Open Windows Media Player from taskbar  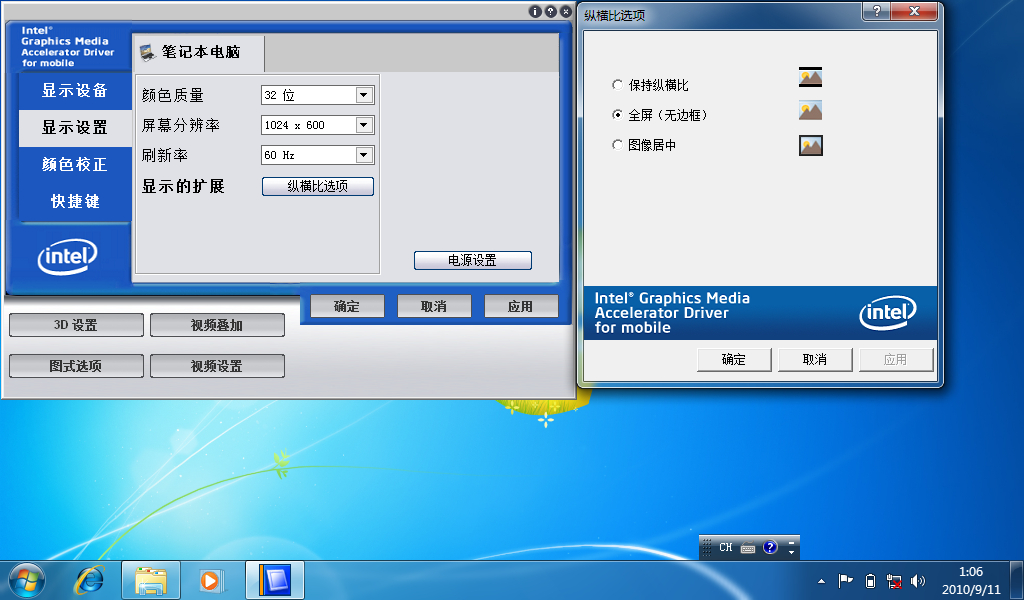click(210, 580)
